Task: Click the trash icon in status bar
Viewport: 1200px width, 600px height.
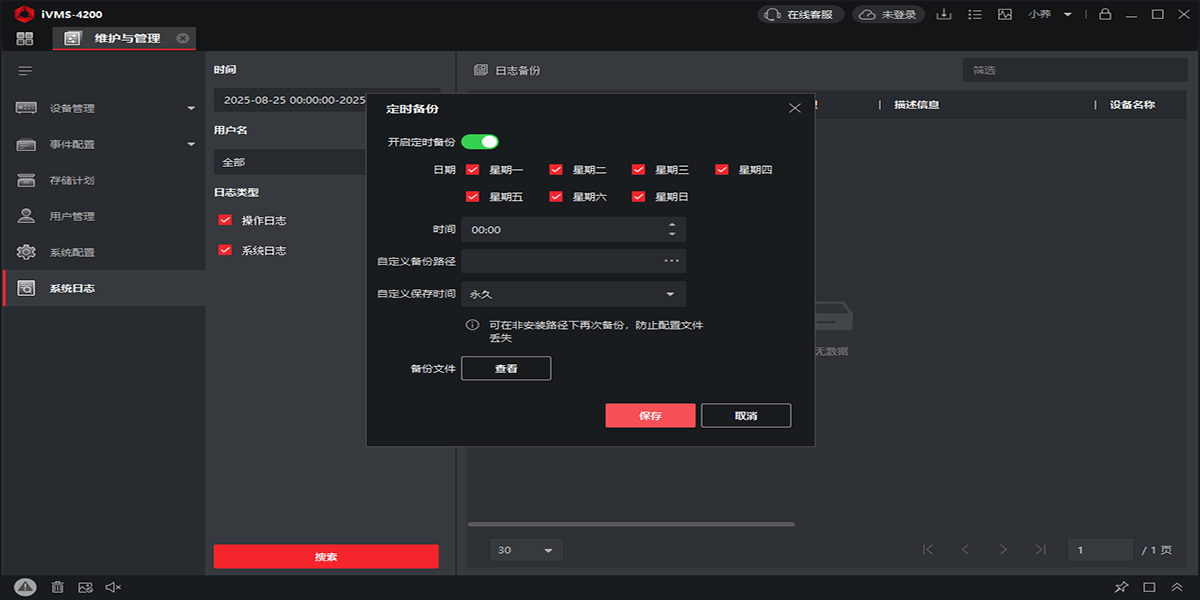Action: coord(58,587)
